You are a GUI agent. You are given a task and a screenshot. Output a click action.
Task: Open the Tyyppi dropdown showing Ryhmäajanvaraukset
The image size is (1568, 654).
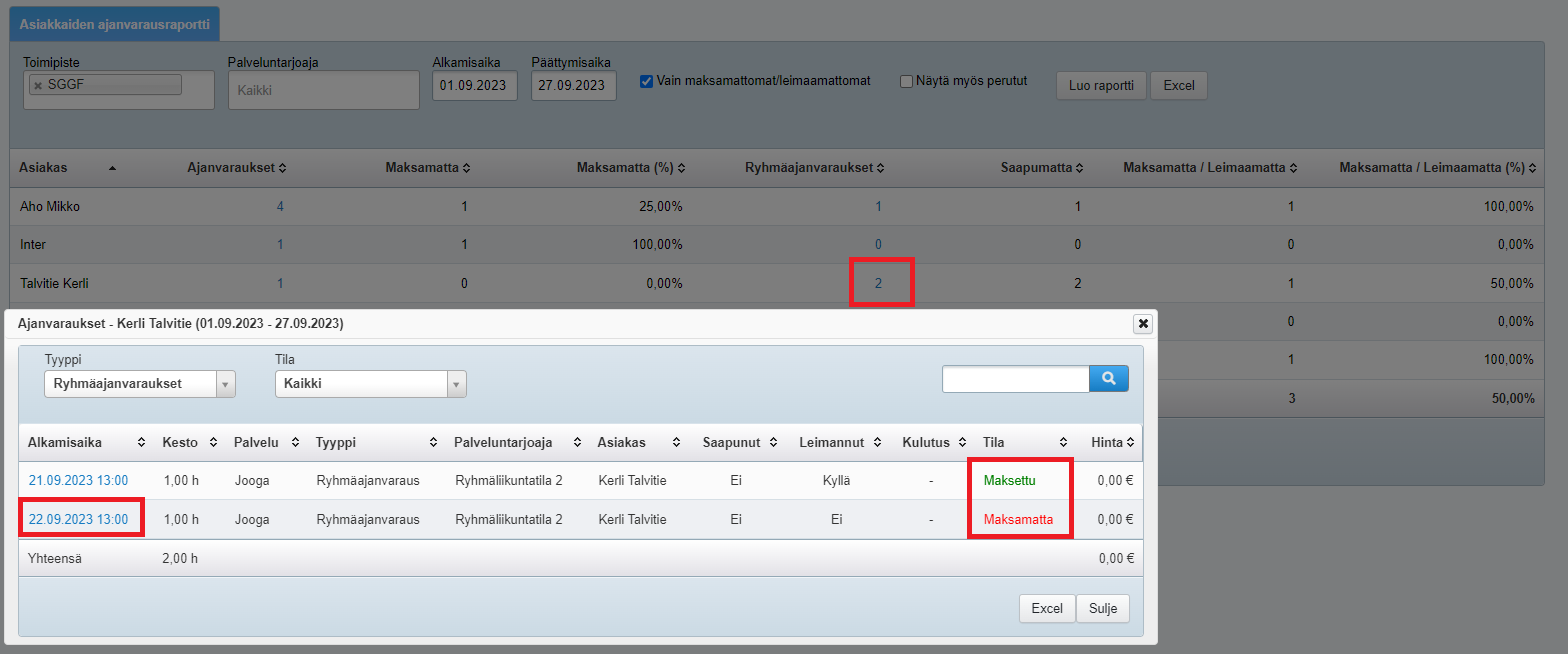(140, 384)
